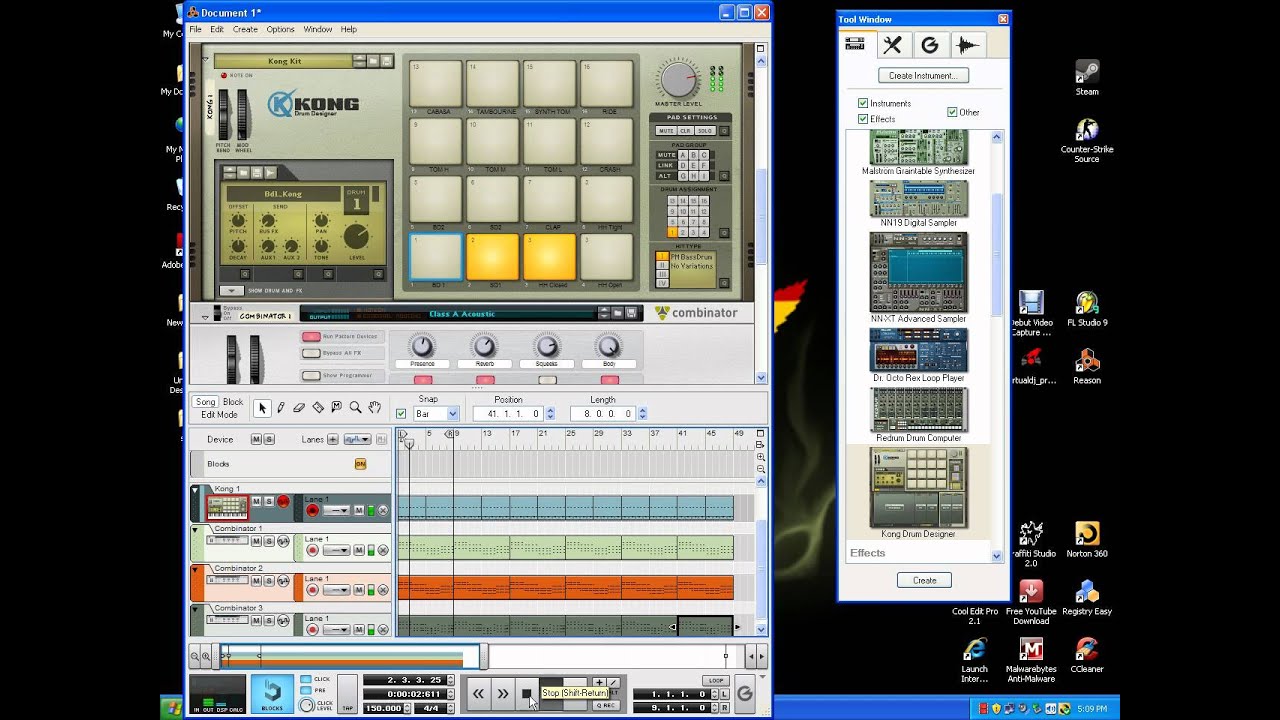Select Redrum Drum Computer thumbnail

coord(919,409)
